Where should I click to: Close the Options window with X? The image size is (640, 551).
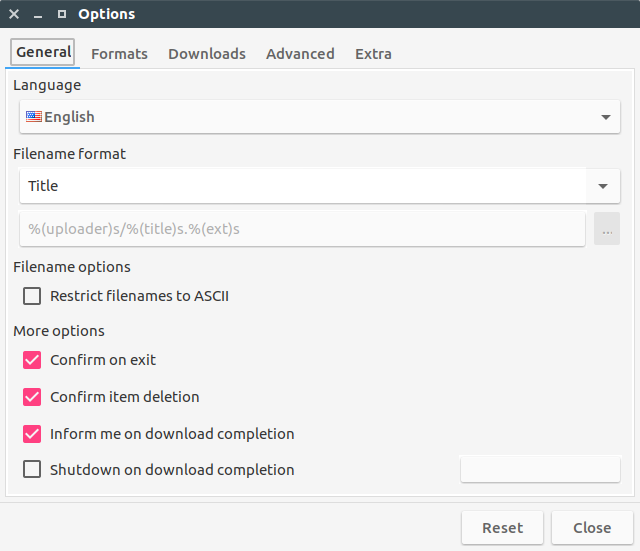[x=14, y=14]
